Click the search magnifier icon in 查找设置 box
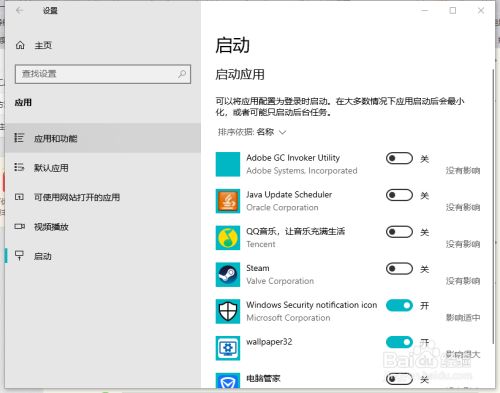The width and height of the screenshot is (500, 393). tap(182, 74)
